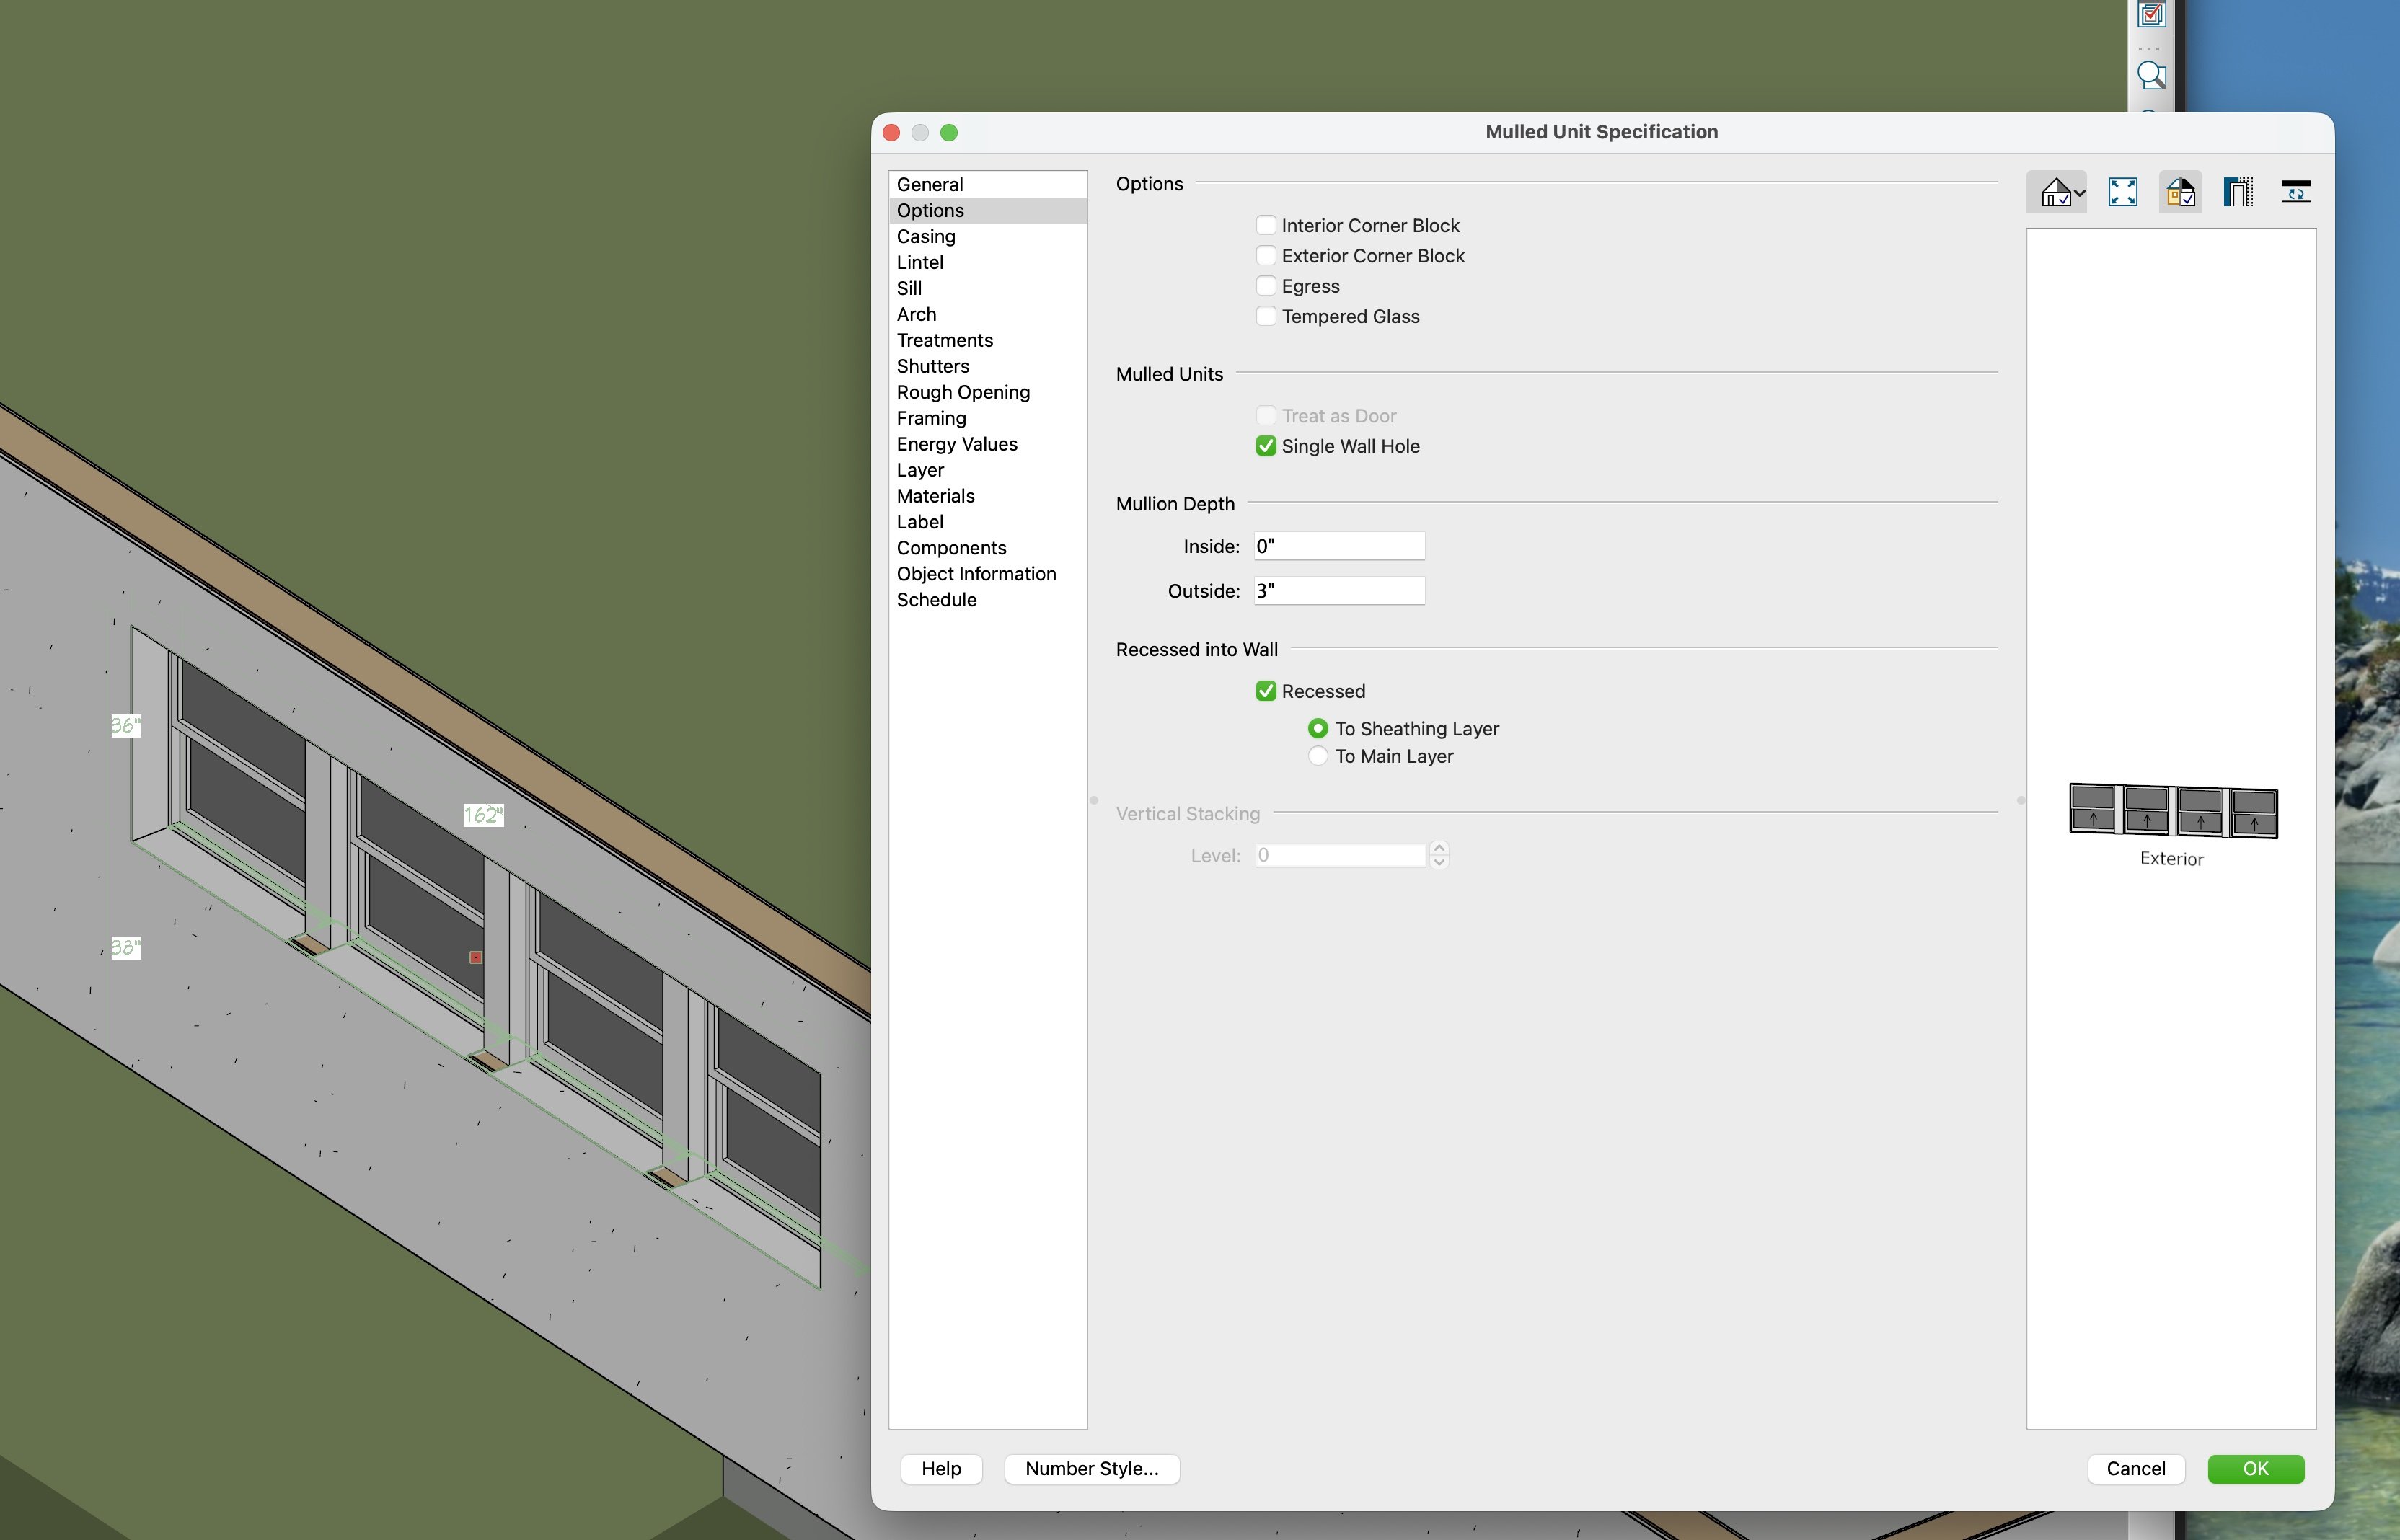Open the Casing panel
Screen dimensions: 2400x1540
coord(926,237)
